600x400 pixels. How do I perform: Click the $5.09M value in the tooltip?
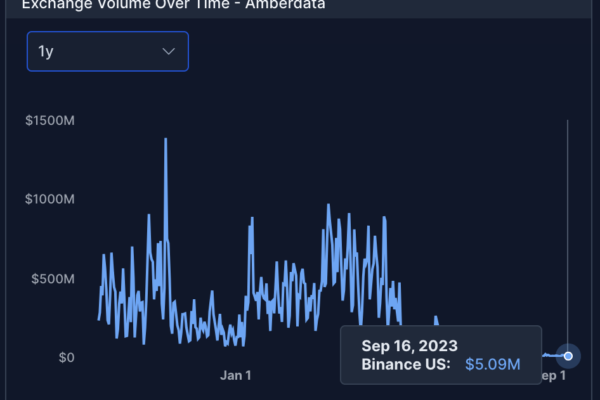(x=492, y=364)
